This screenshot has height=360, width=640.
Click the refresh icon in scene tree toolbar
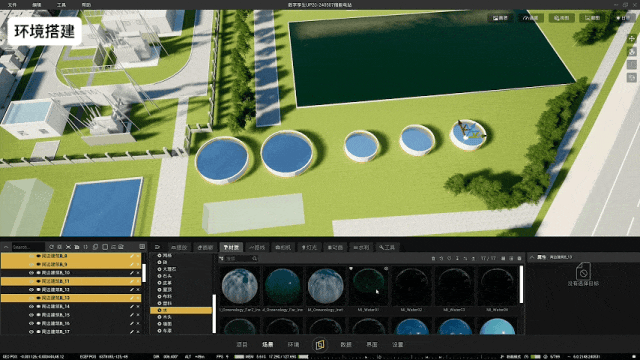pos(51,247)
